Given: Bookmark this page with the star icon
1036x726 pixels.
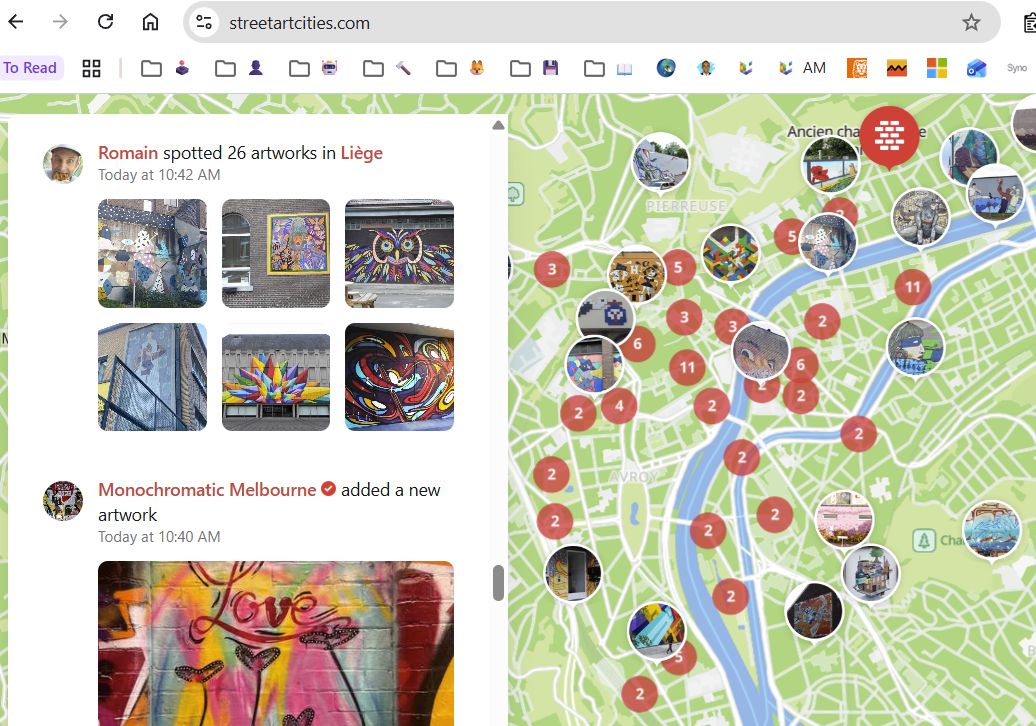Looking at the screenshot, I should click(971, 22).
